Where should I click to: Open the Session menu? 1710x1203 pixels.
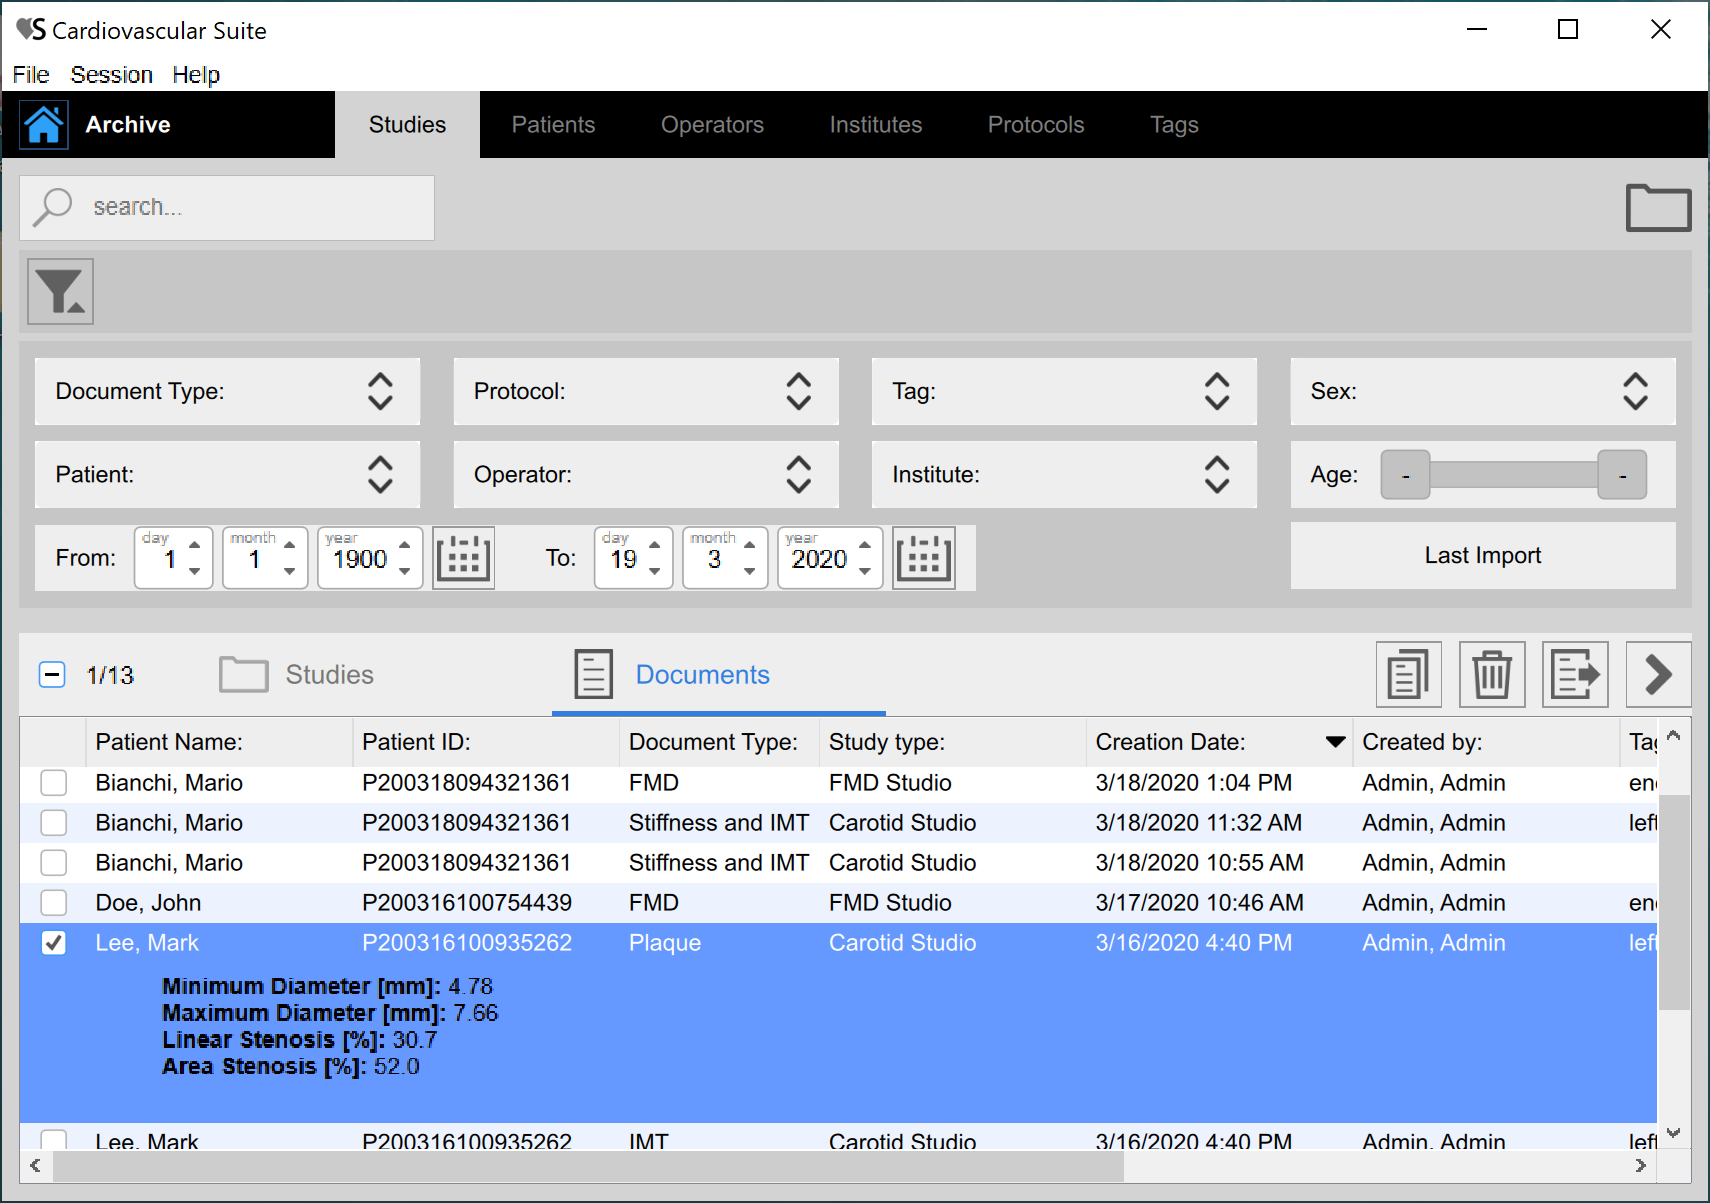(111, 75)
